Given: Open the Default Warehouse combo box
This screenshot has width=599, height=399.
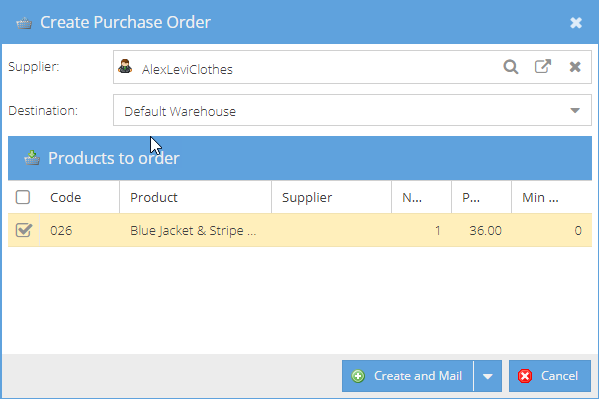Looking at the screenshot, I should [352, 110].
